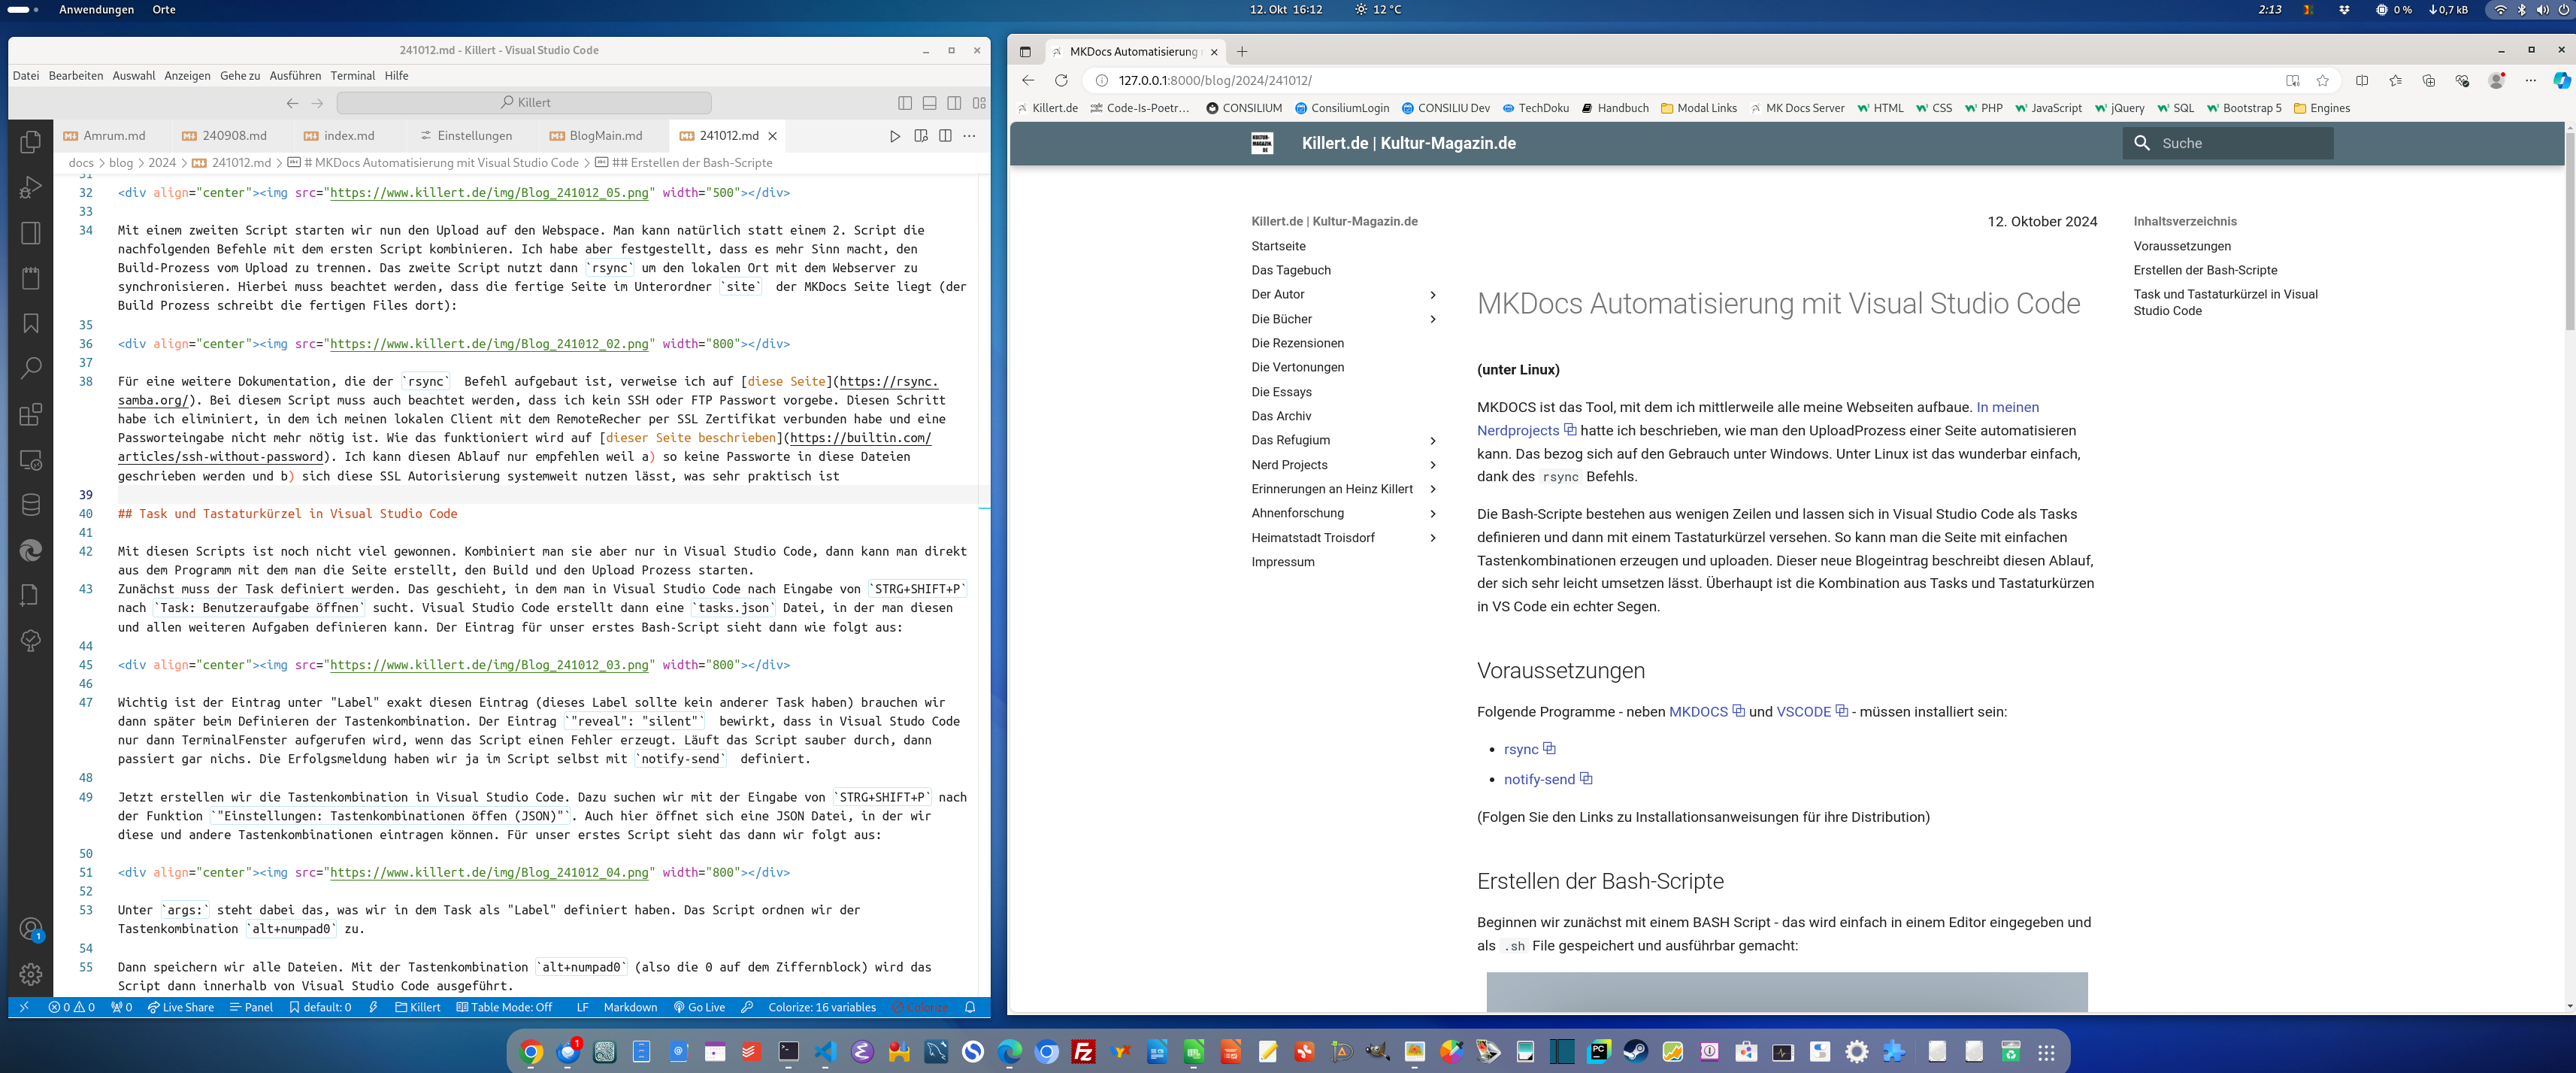This screenshot has height=1073, width=2576.
Task: Expand 'Erinnerungen an Heinz Killert' section
Action: click(x=1433, y=489)
